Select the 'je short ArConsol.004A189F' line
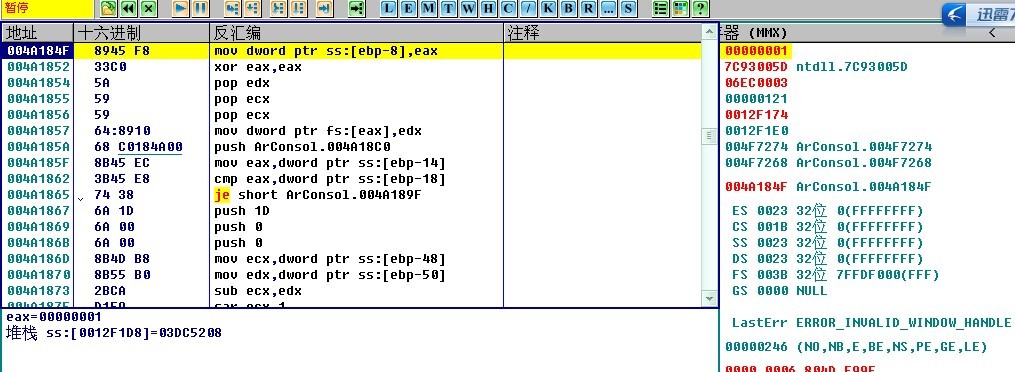The width and height of the screenshot is (1015, 372). click(x=318, y=195)
